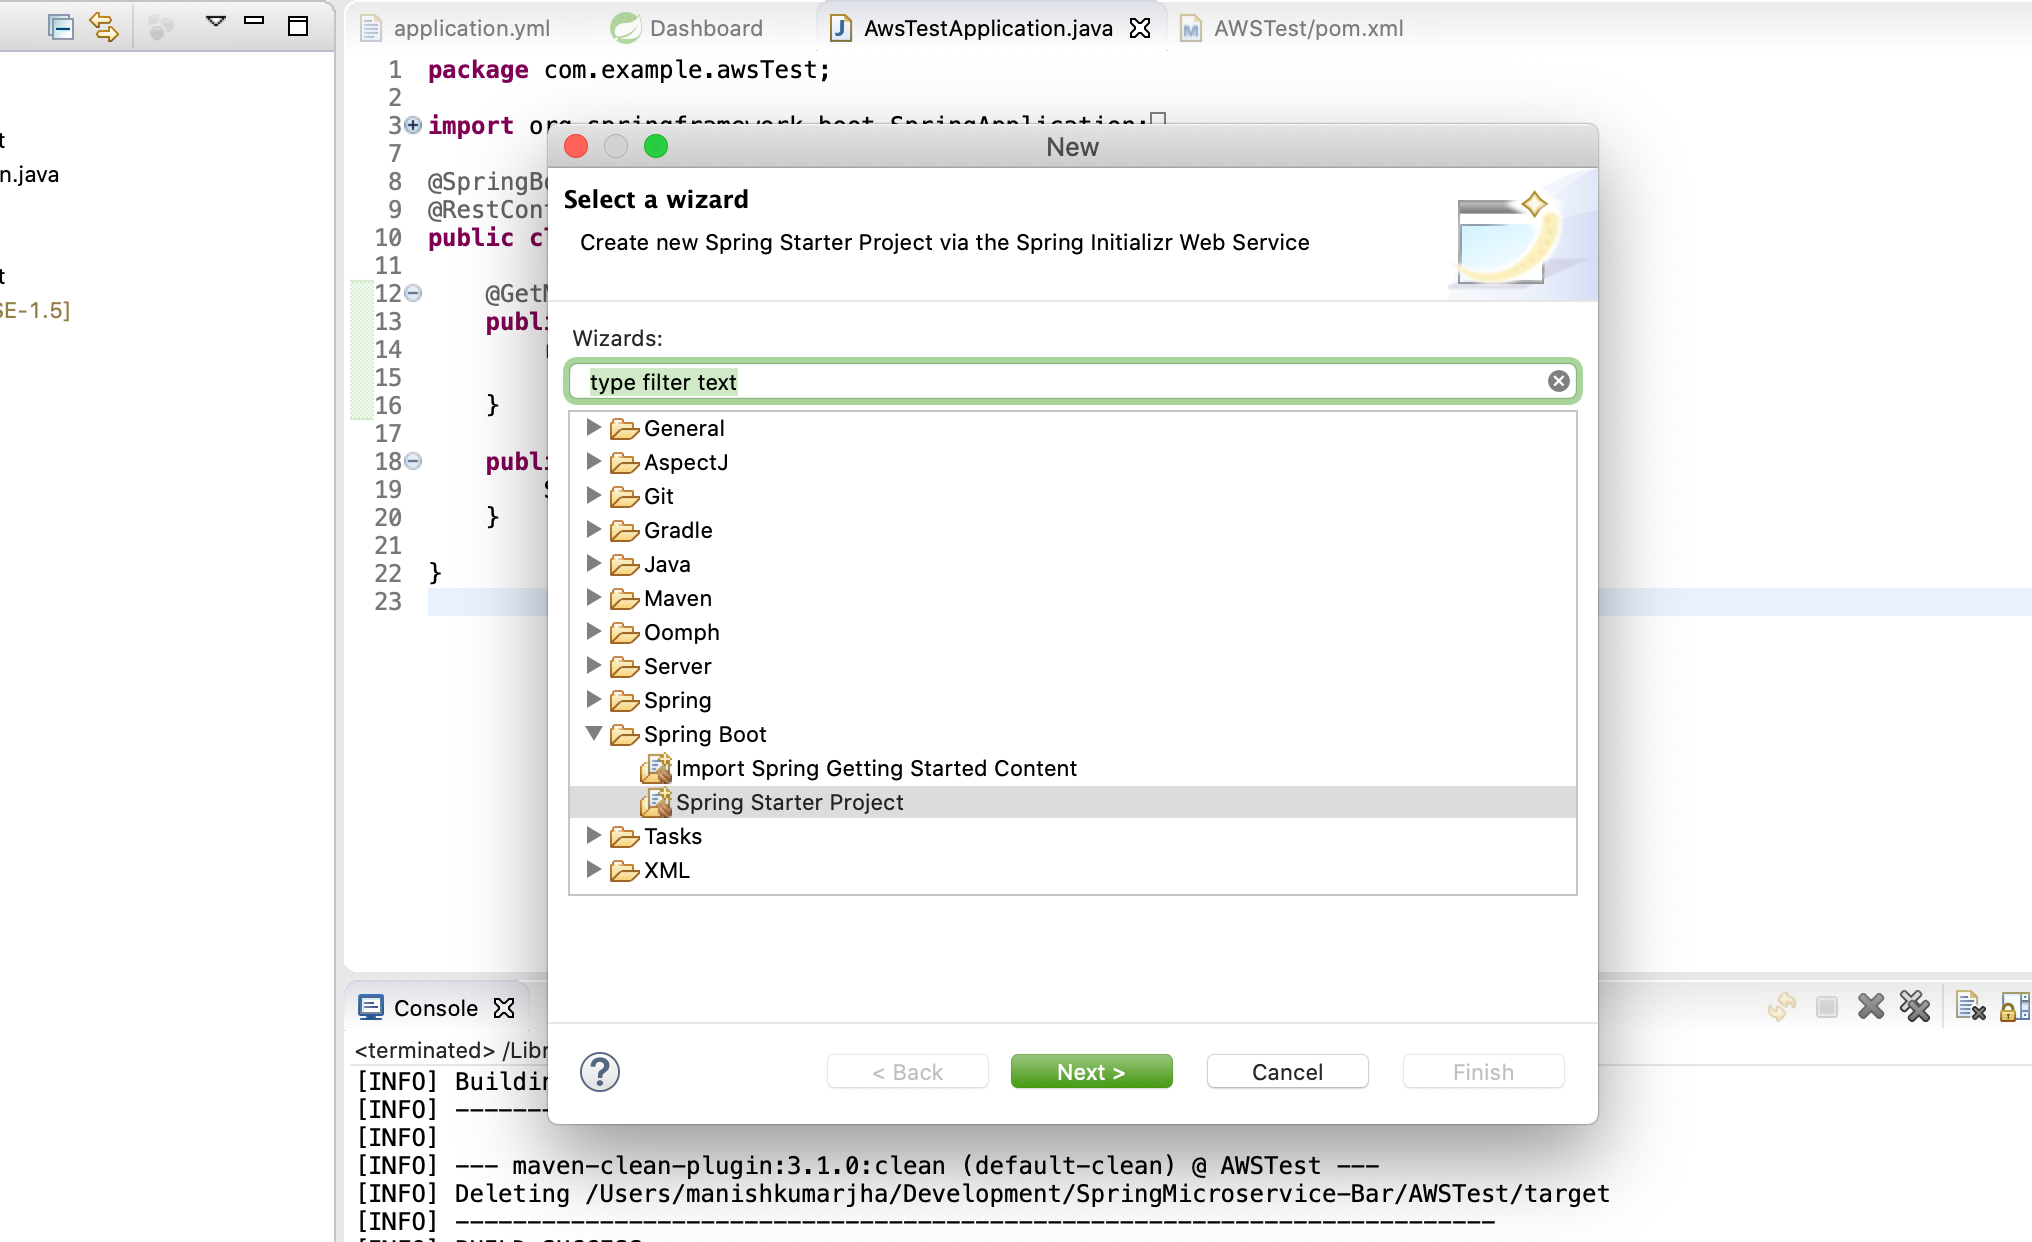2032x1242 pixels.
Task: Click Terminate stop icon in console toolbar
Action: click(x=1826, y=1006)
